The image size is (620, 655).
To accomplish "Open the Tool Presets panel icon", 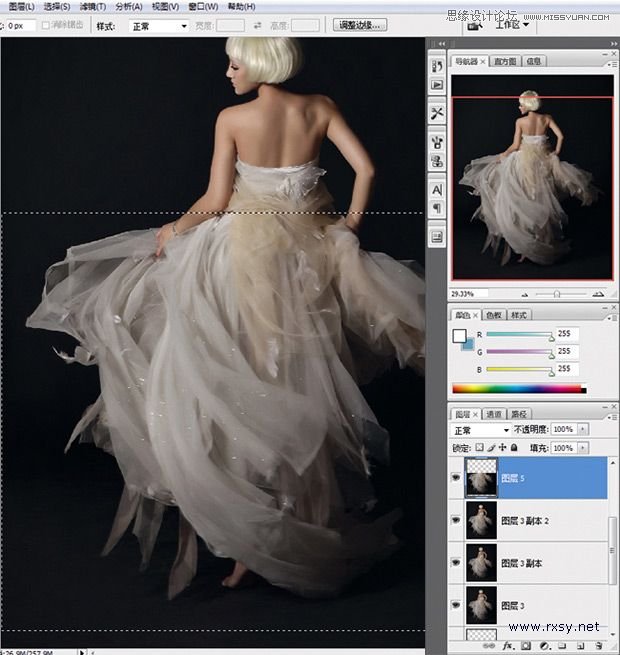I will click(x=437, y=113).
